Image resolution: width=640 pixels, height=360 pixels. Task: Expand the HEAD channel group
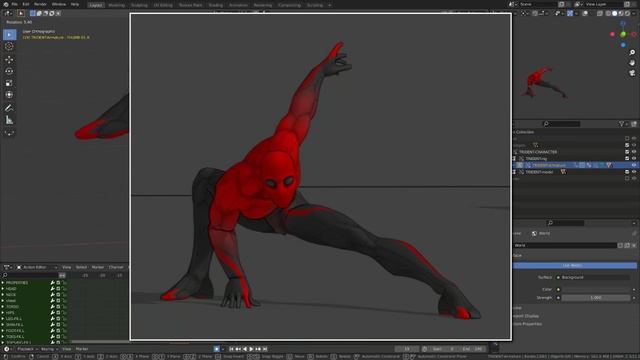point(3,289)
